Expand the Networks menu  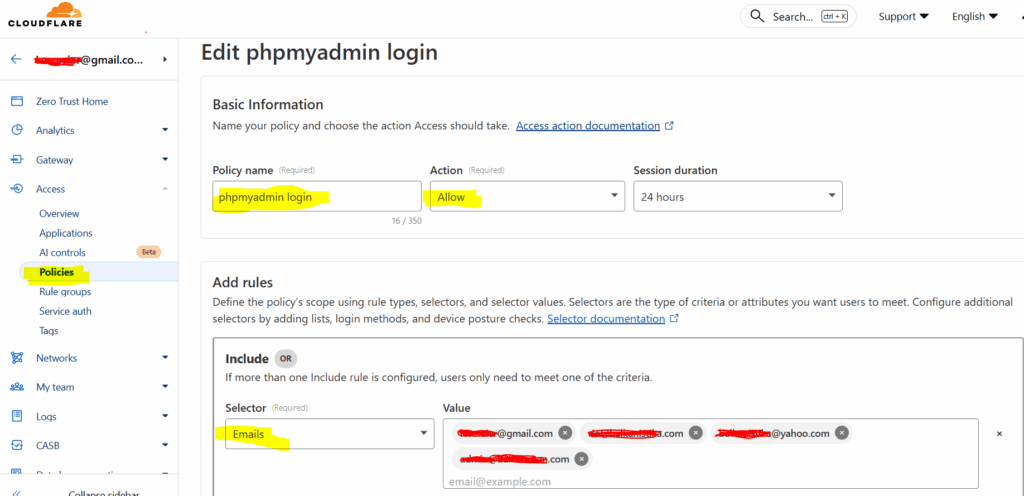point(165,358)
